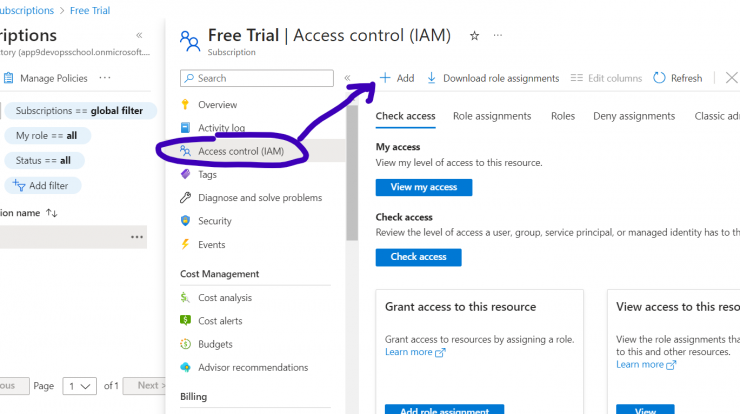Open ellipsis menu next to Manage Policies

tap(105, 78)
